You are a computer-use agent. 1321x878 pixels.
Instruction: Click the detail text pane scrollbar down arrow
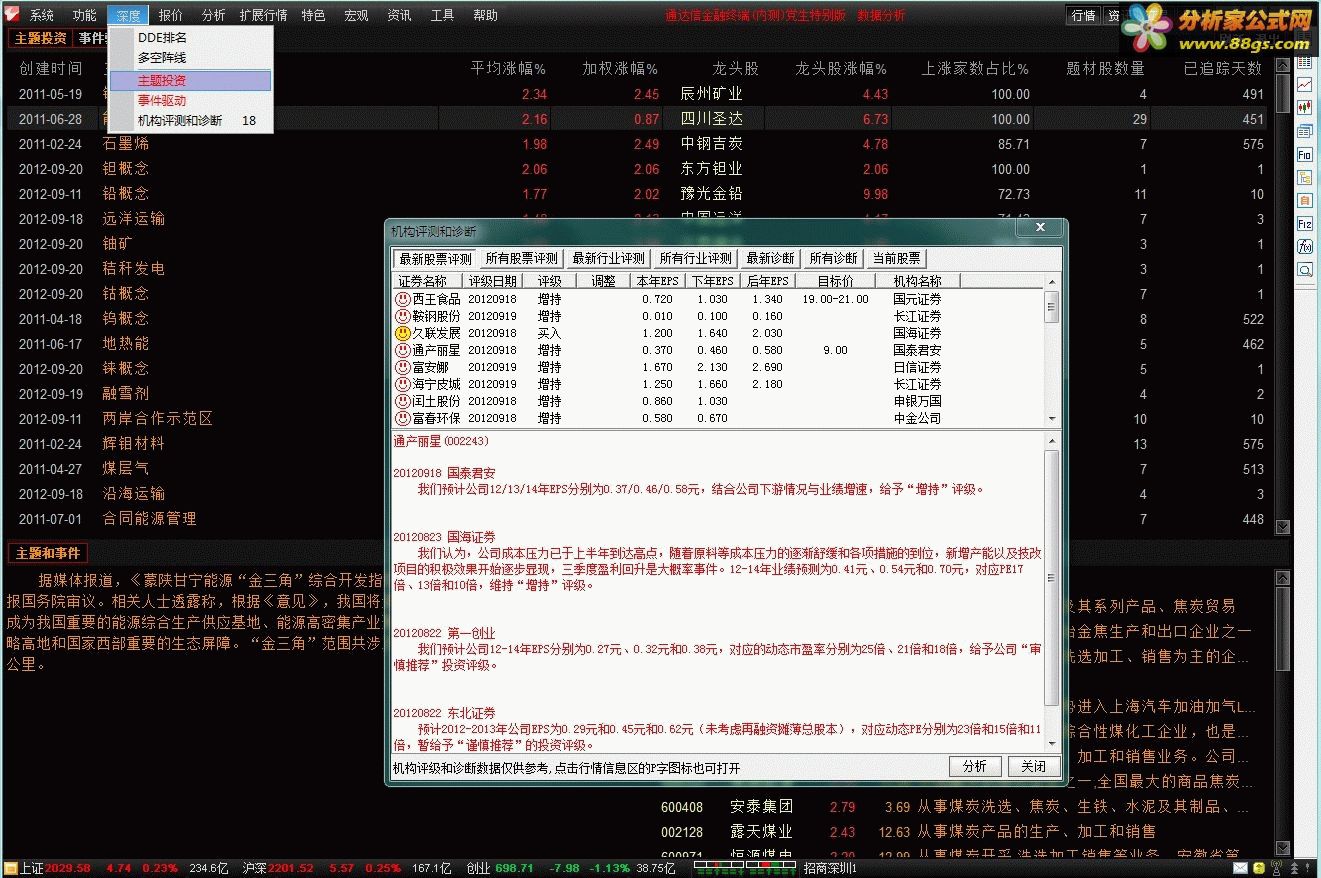(1051, 744)
